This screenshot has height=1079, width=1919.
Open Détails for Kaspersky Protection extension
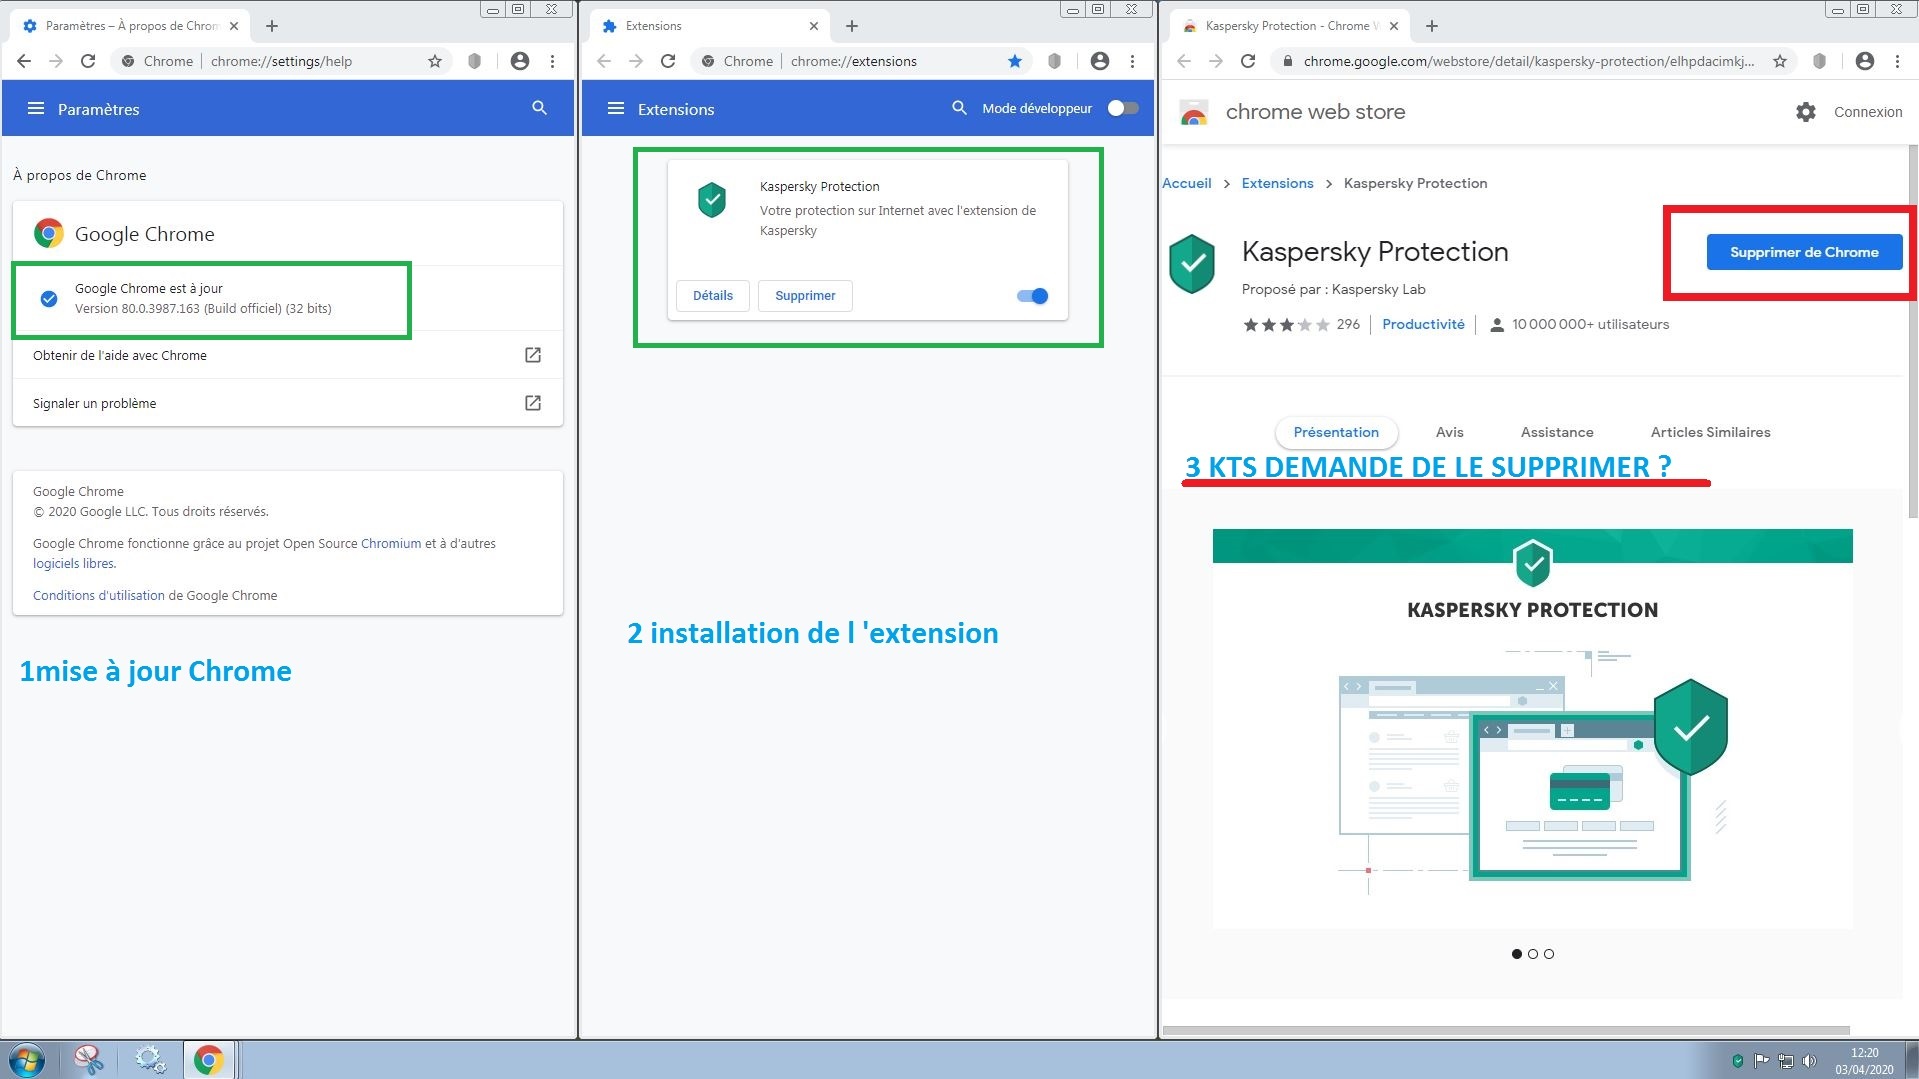[x=713, y=296]
